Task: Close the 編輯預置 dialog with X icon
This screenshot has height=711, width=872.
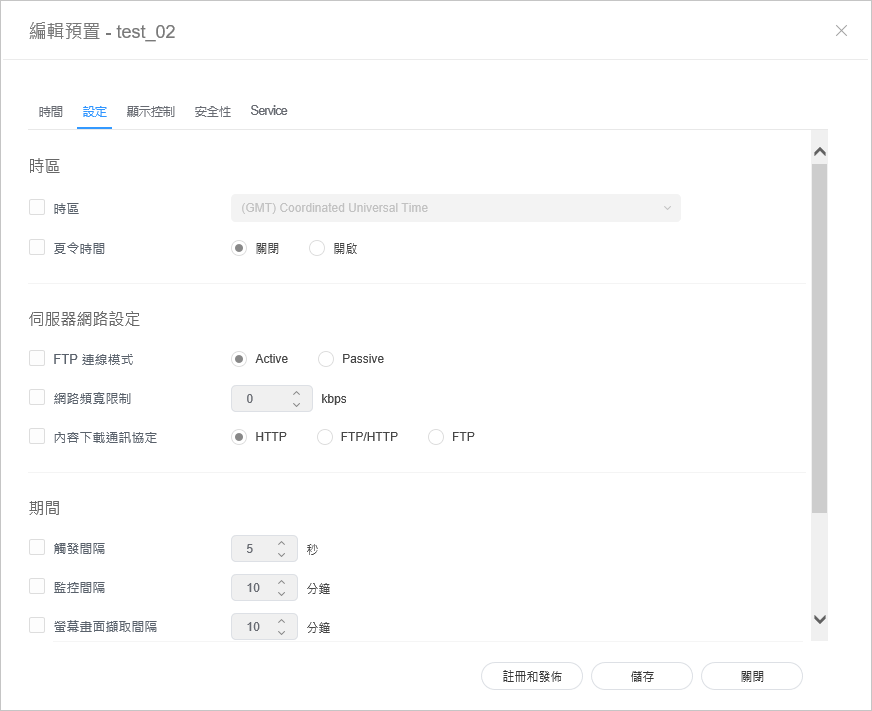Action: pyautogui.click(x=841, y=31)
